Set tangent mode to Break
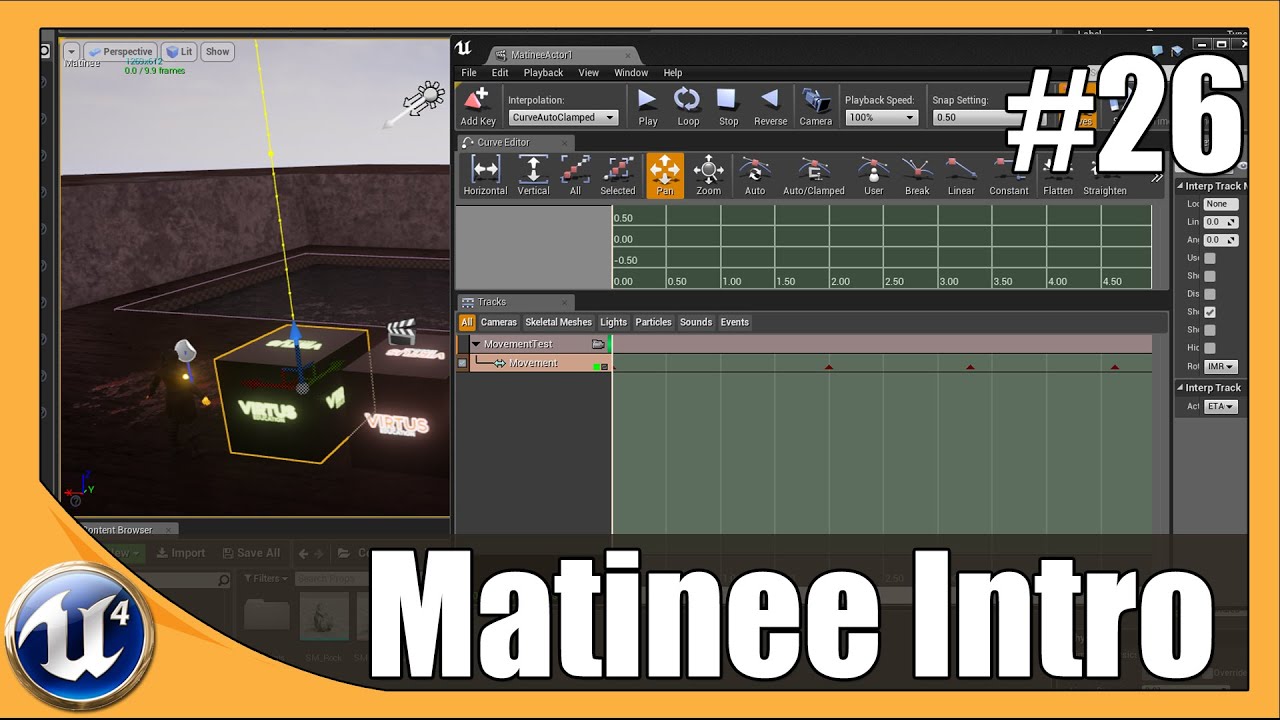The height and width of the screenshot is (720, 1280). (x=917, y=176)
